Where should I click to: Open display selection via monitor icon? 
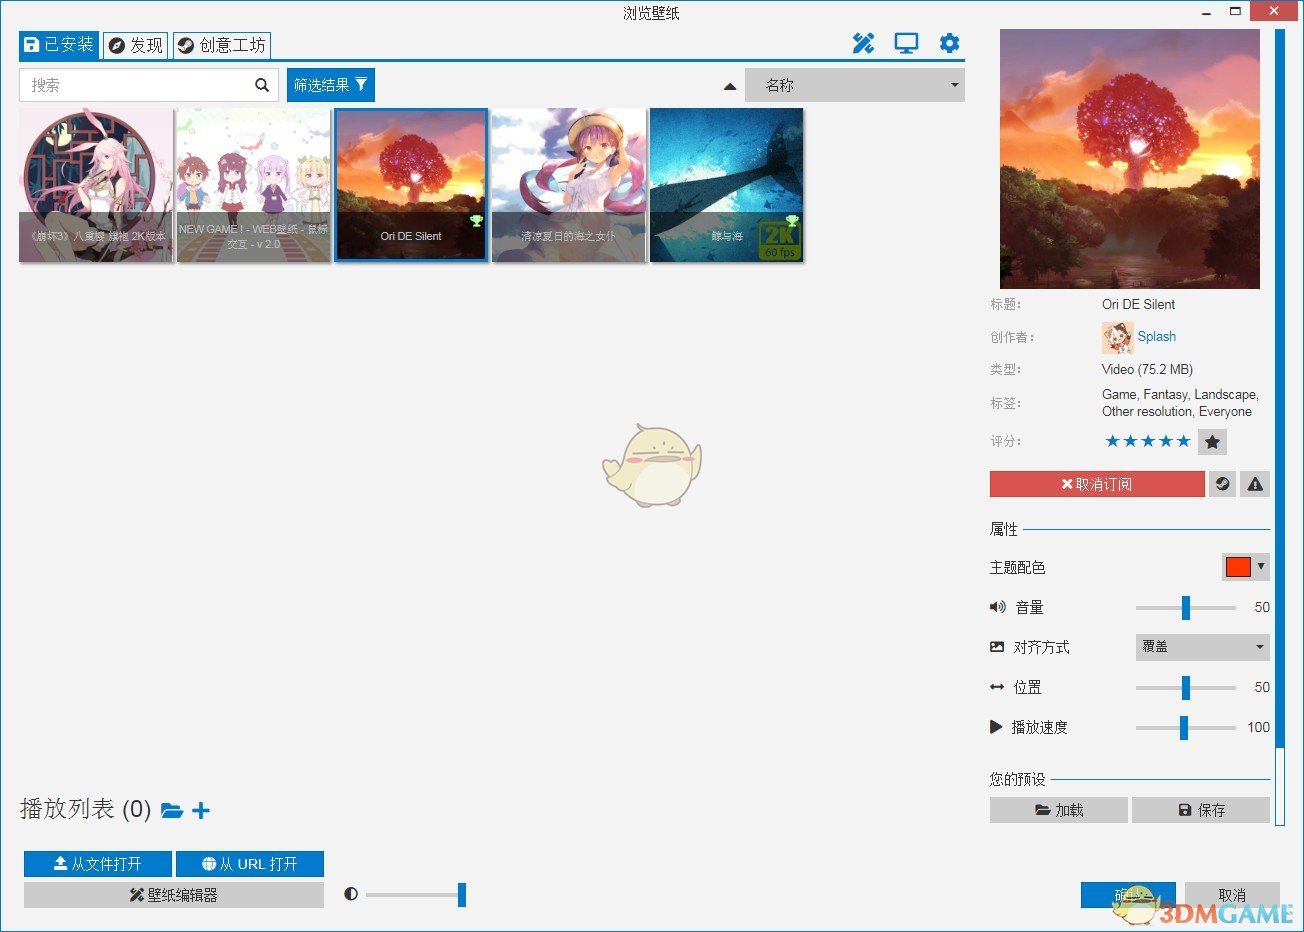[x=906, y=43]
